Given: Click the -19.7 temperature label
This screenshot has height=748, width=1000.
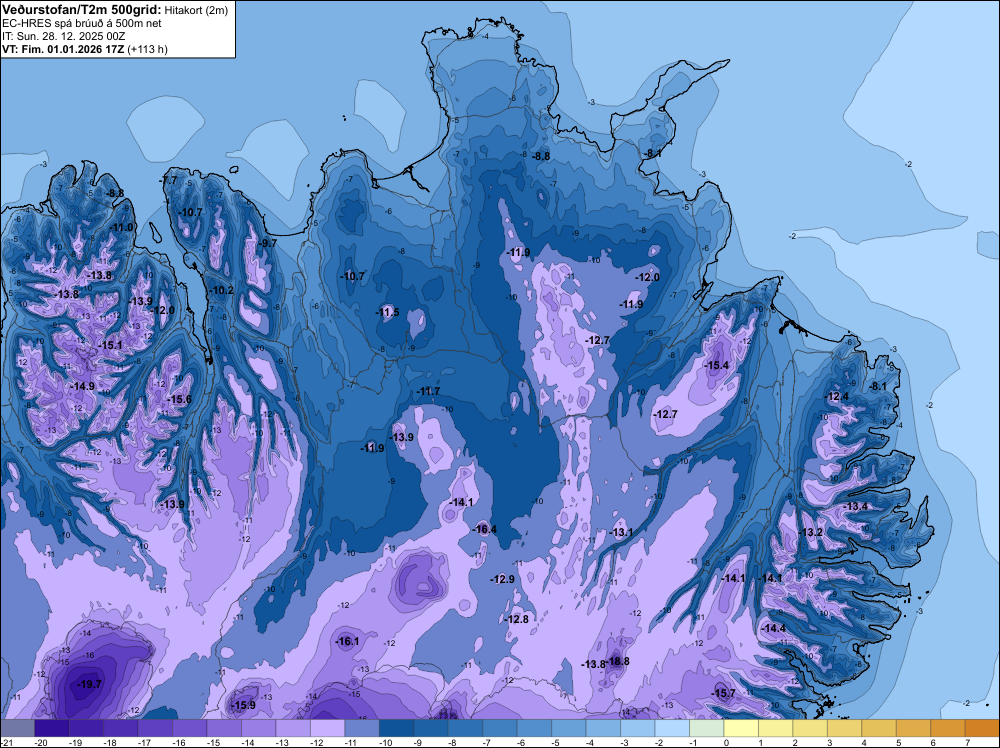Looking at the screenshot, I should (89, 684).
